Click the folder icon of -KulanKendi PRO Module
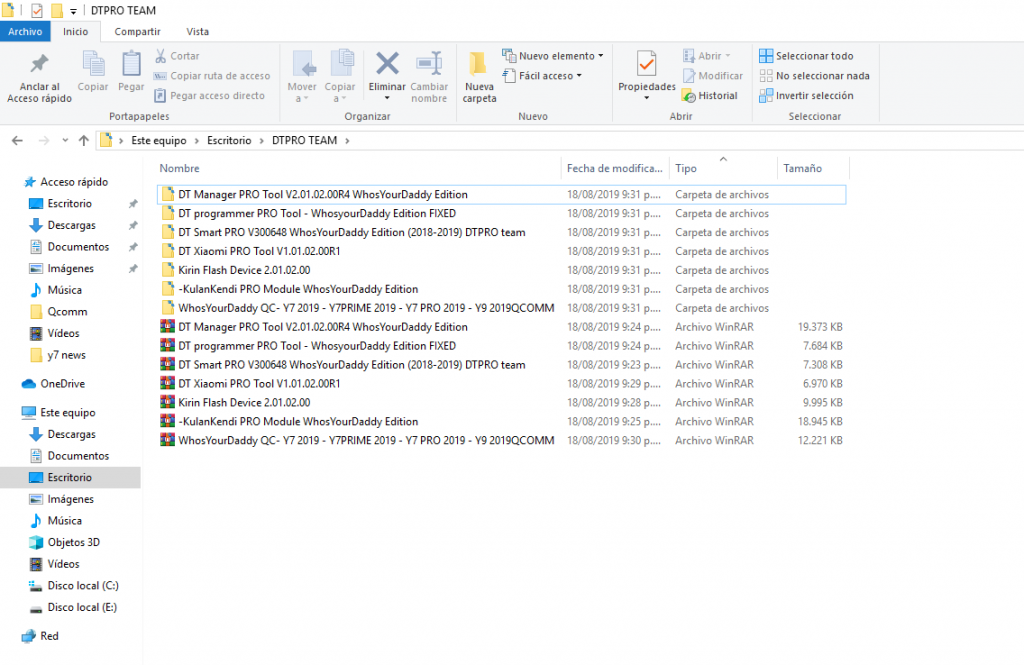This screenshot has width=1024, height=665. [168, 289]
